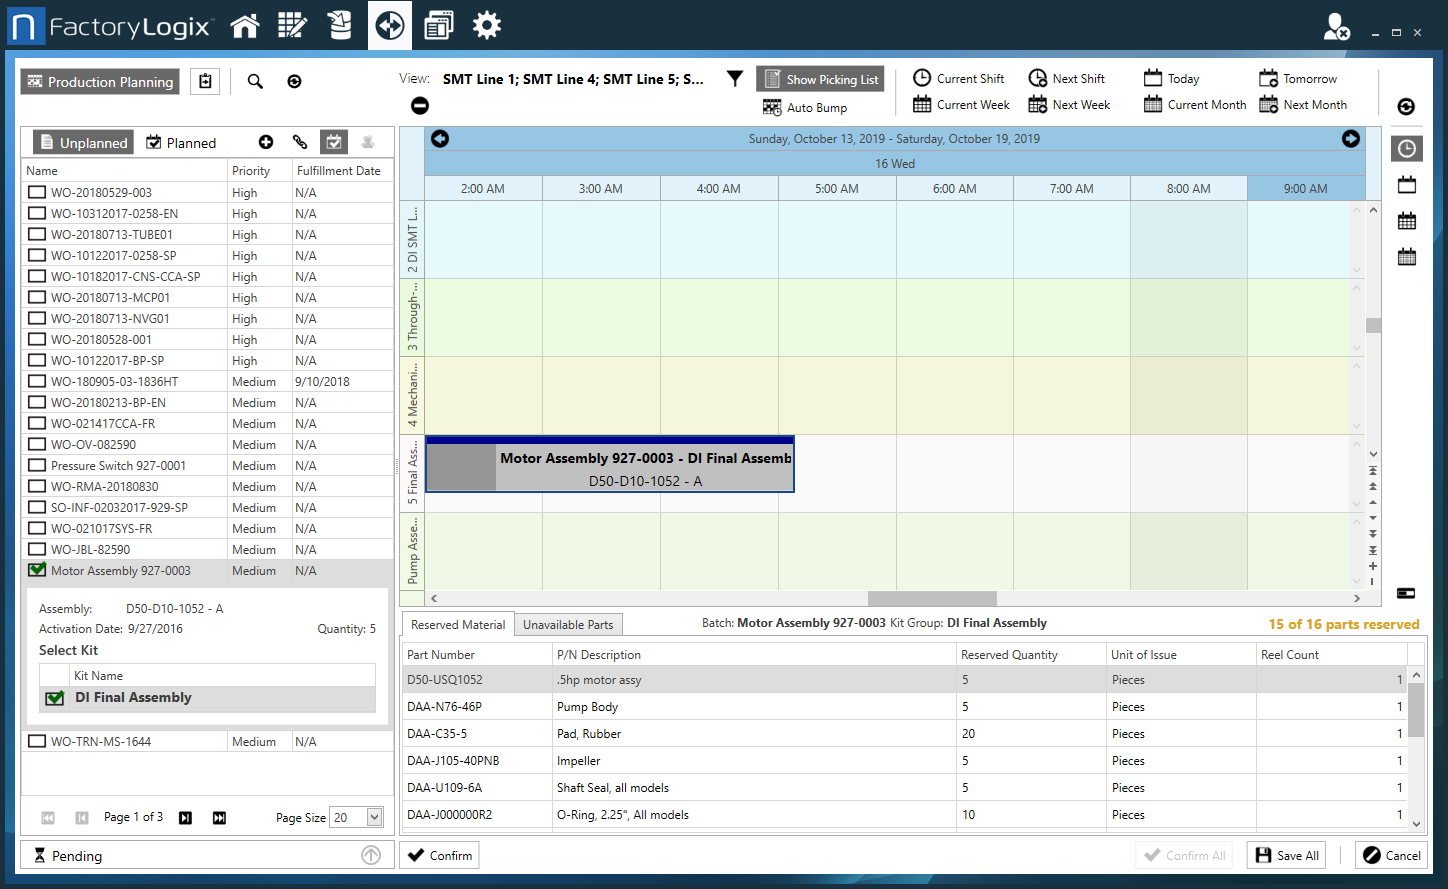The image size is (1448, 889).
Task: Click the chain link icon above the order list
Action: [x=299, y=142]
